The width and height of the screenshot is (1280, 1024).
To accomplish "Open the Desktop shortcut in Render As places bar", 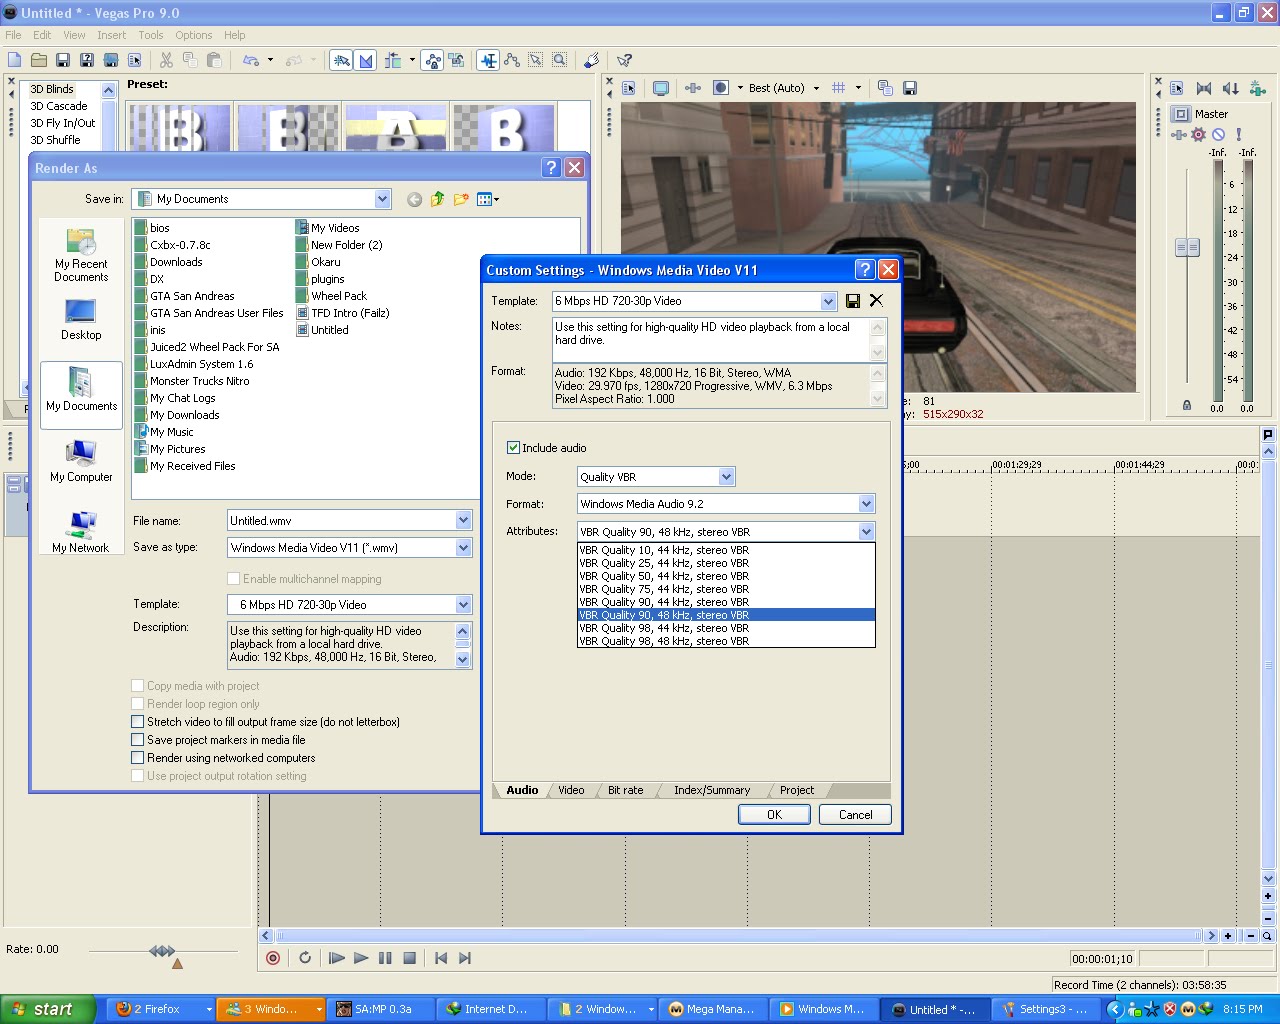I will point(81,319).
